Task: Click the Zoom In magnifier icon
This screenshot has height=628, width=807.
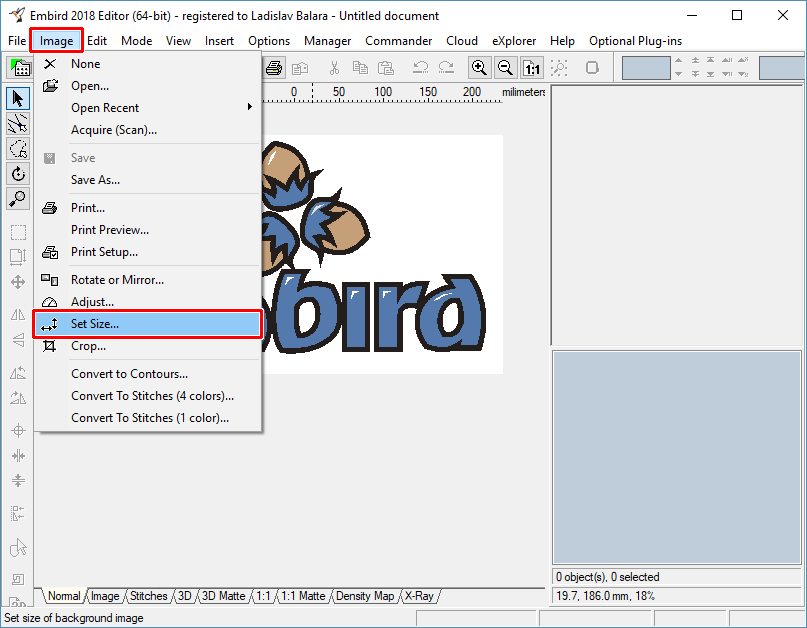Action: point(479,68)
